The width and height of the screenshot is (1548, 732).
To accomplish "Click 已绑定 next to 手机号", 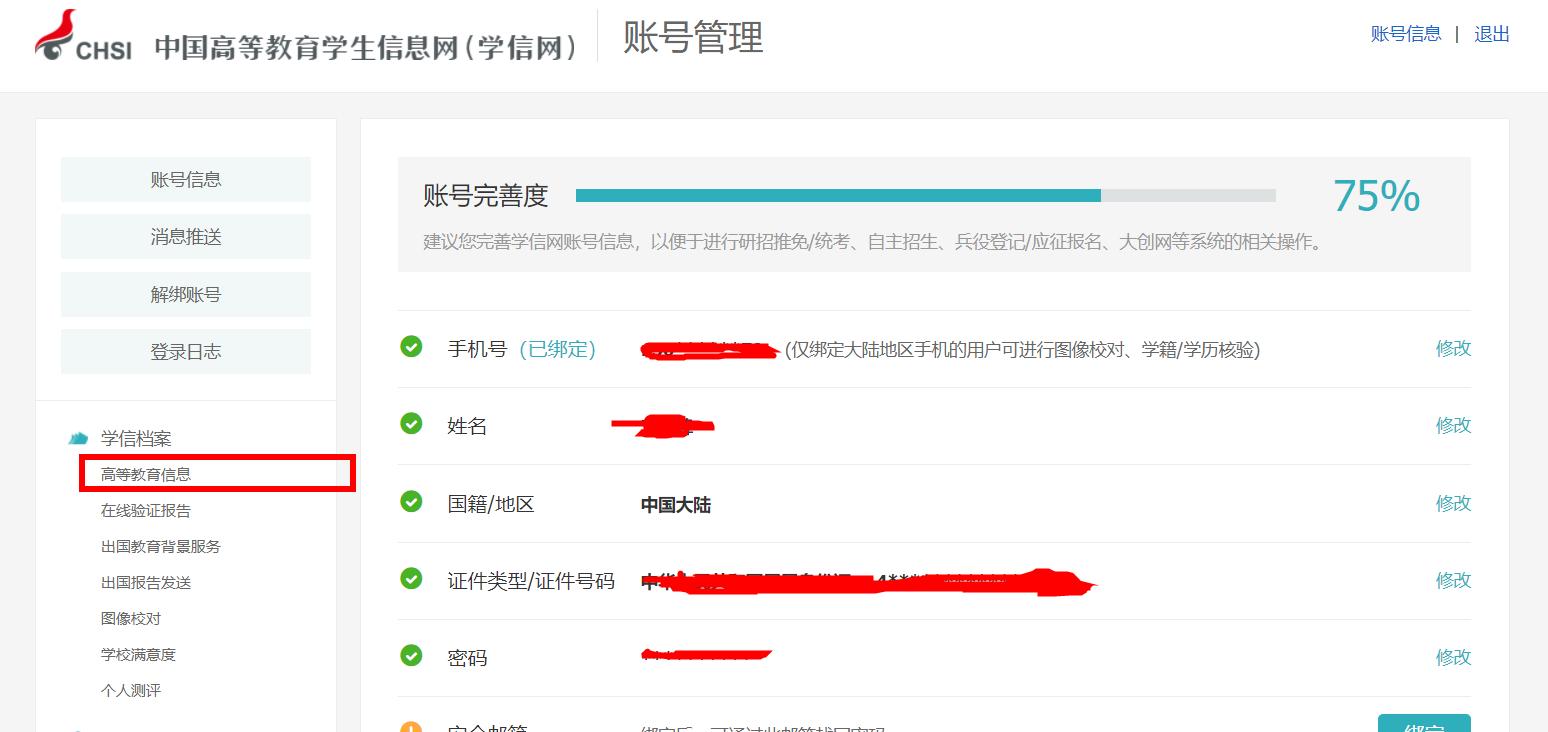I will click(x=558, y=349).
